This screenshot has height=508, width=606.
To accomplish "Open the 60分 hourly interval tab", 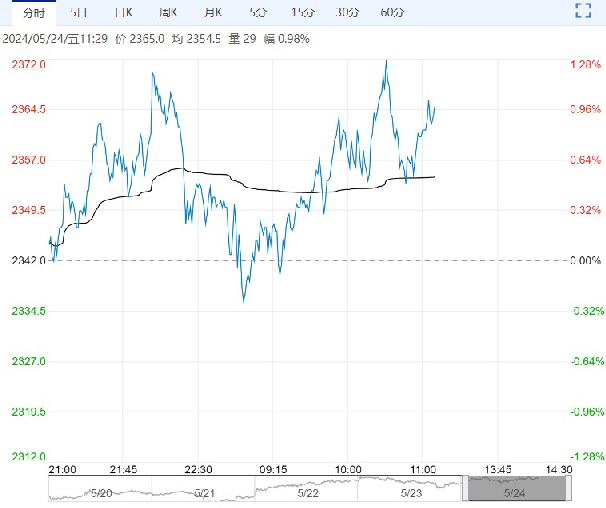I will tap(392, 13).
